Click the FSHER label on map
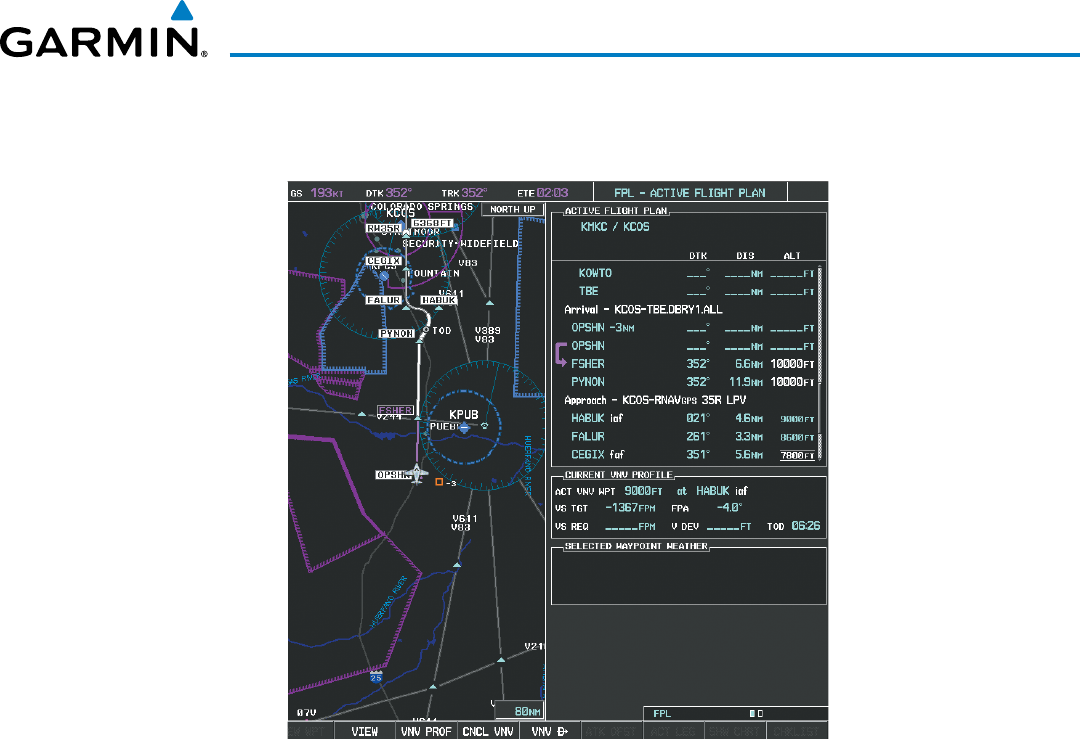 click(395, 410)
